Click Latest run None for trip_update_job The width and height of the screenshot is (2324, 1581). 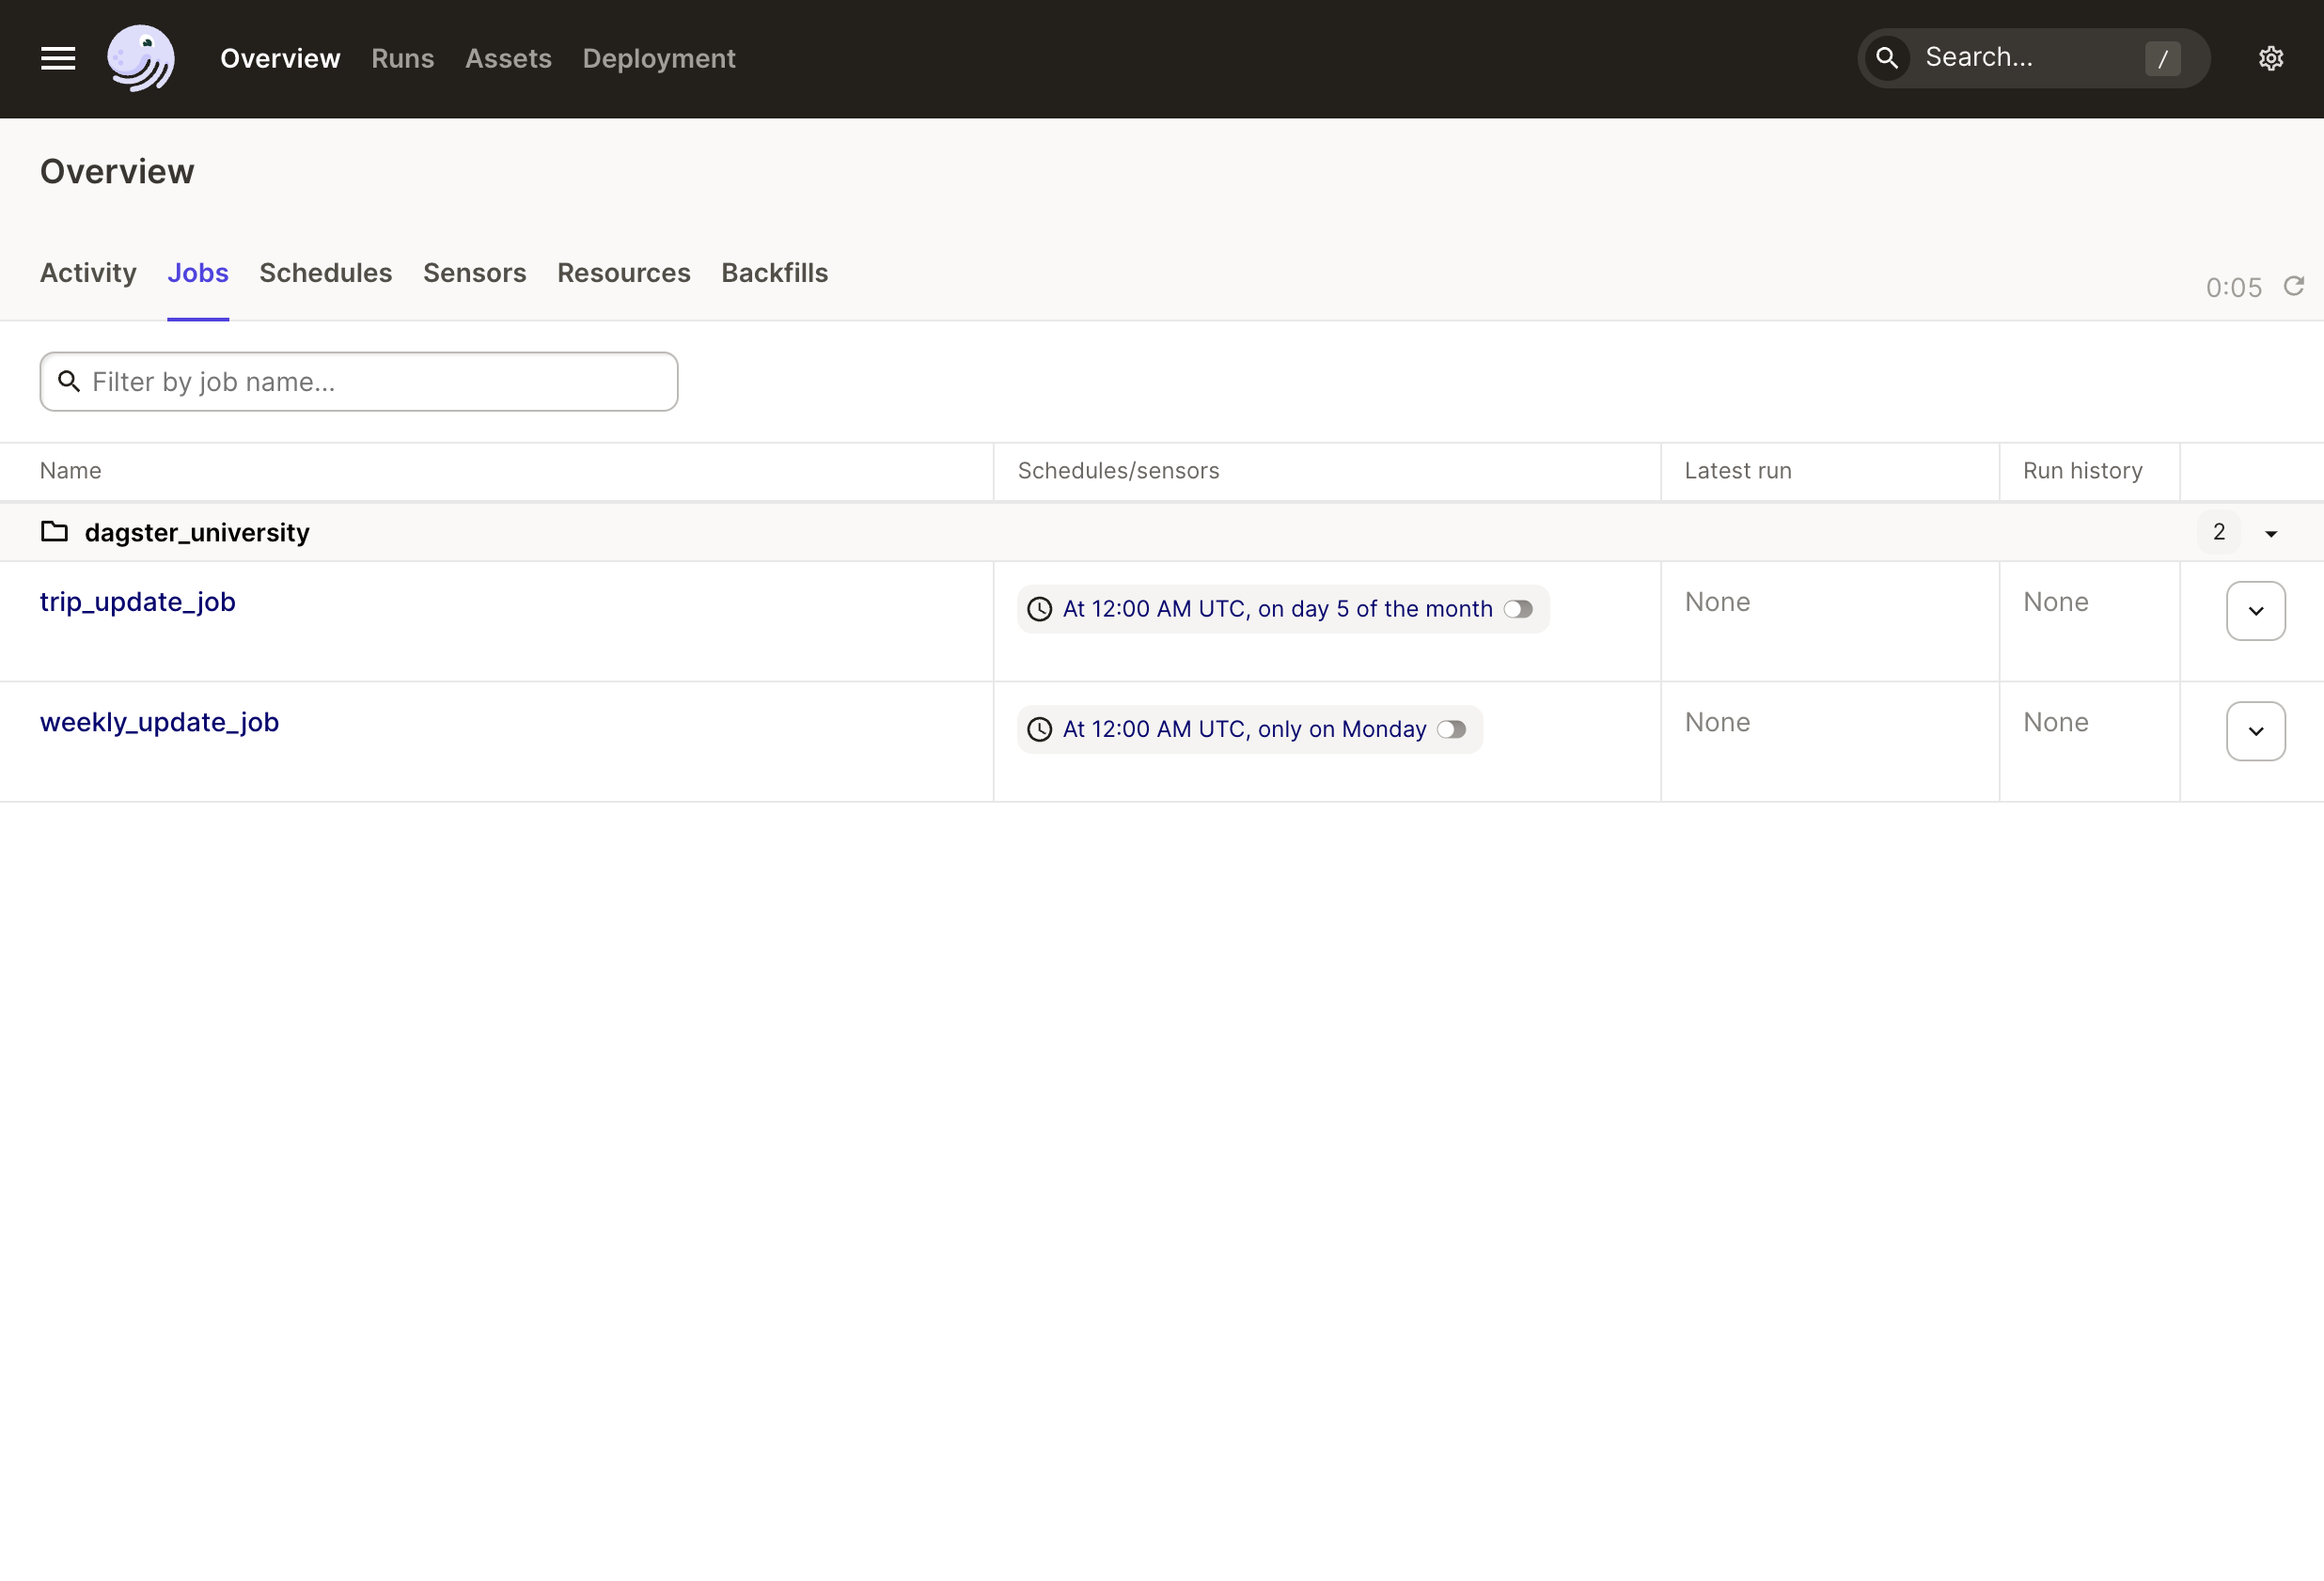(x=1717, y=602)
